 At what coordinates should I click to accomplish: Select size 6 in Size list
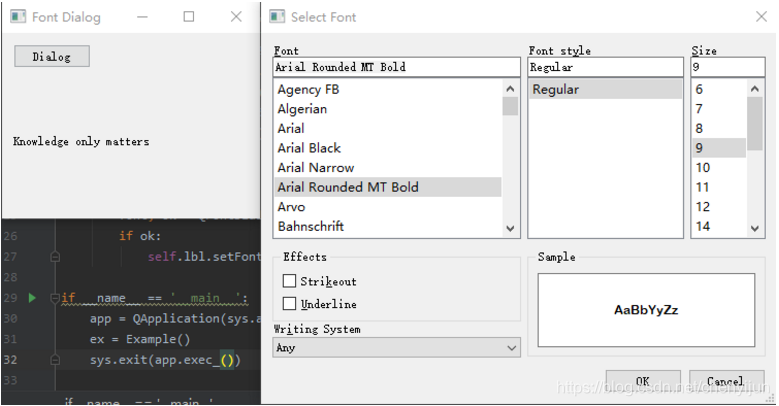click(x=719, y=89)
